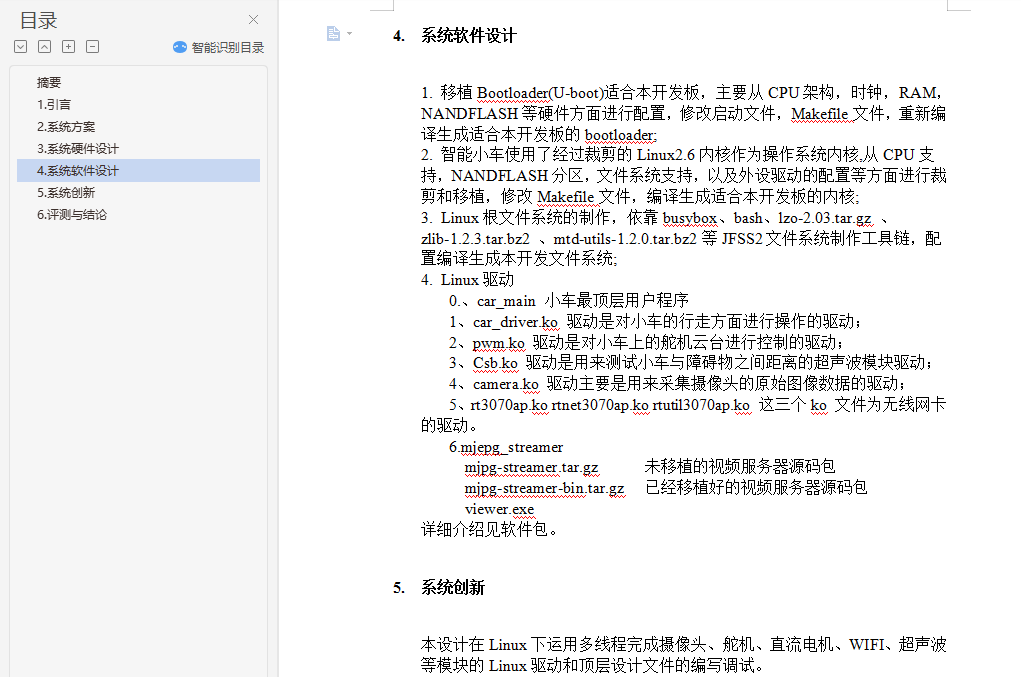Click the text 6.mjepg_streamer
The image size is (1021, 677).
pyautogui.click(x=506, y=448)
